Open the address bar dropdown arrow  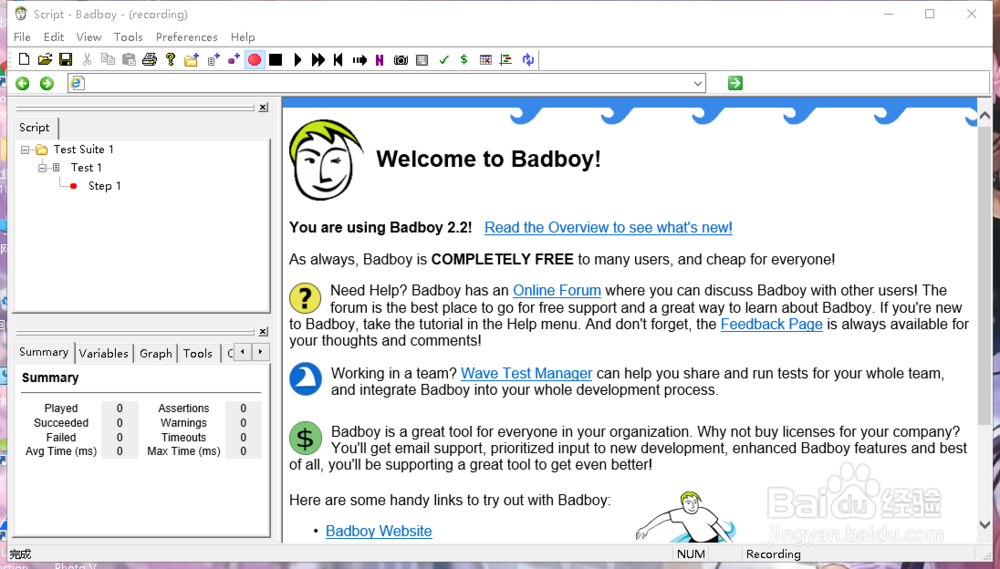pos(698,84)
